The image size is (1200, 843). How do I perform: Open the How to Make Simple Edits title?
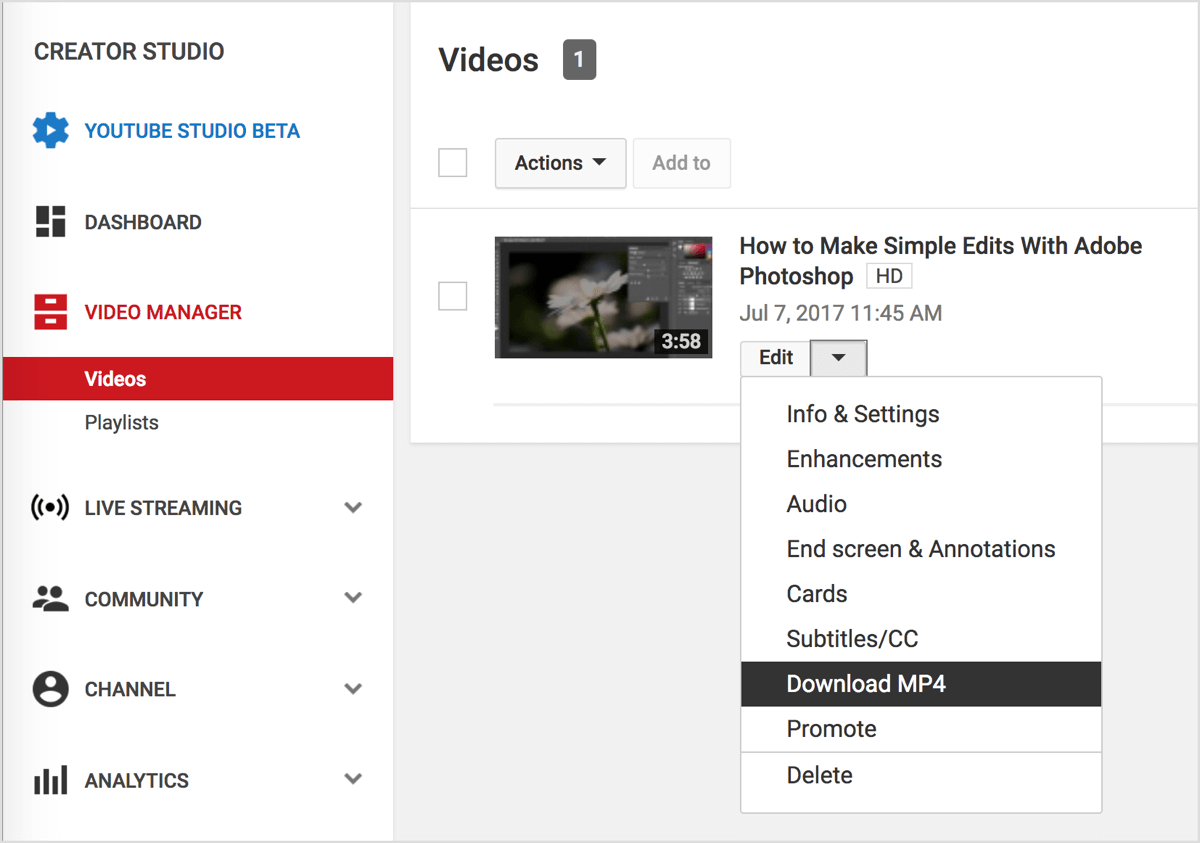click(x=940, y=261)
